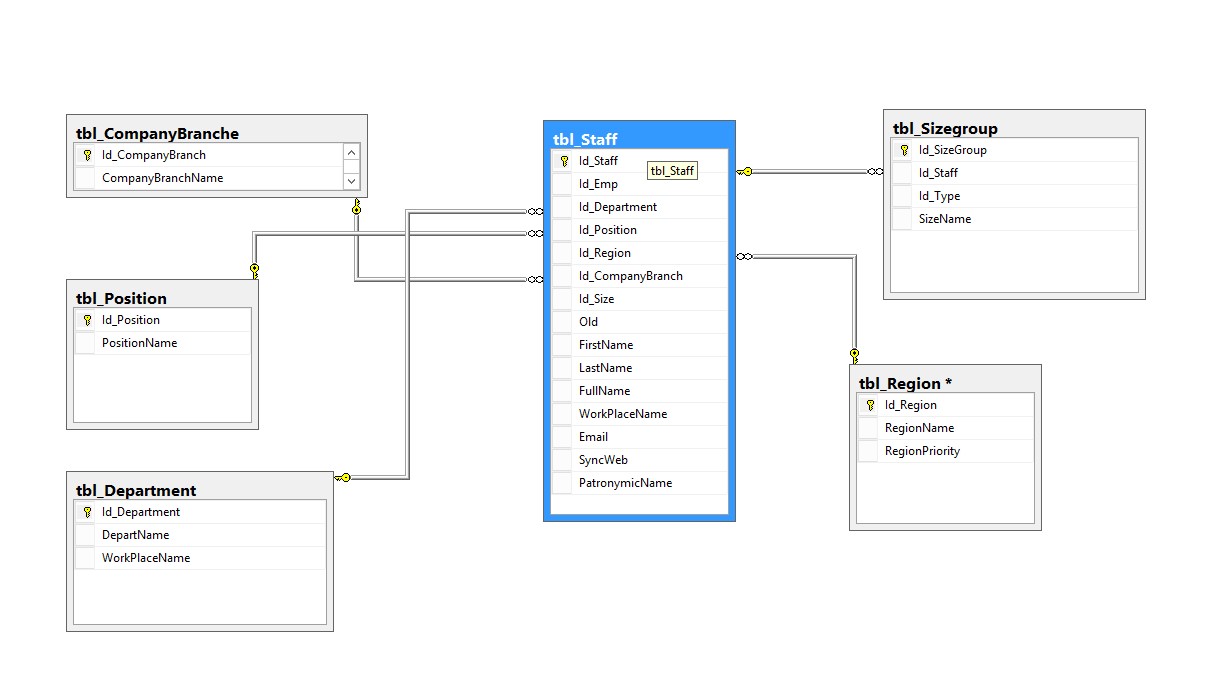Select the tbl_Region * table title

[906, 383]
